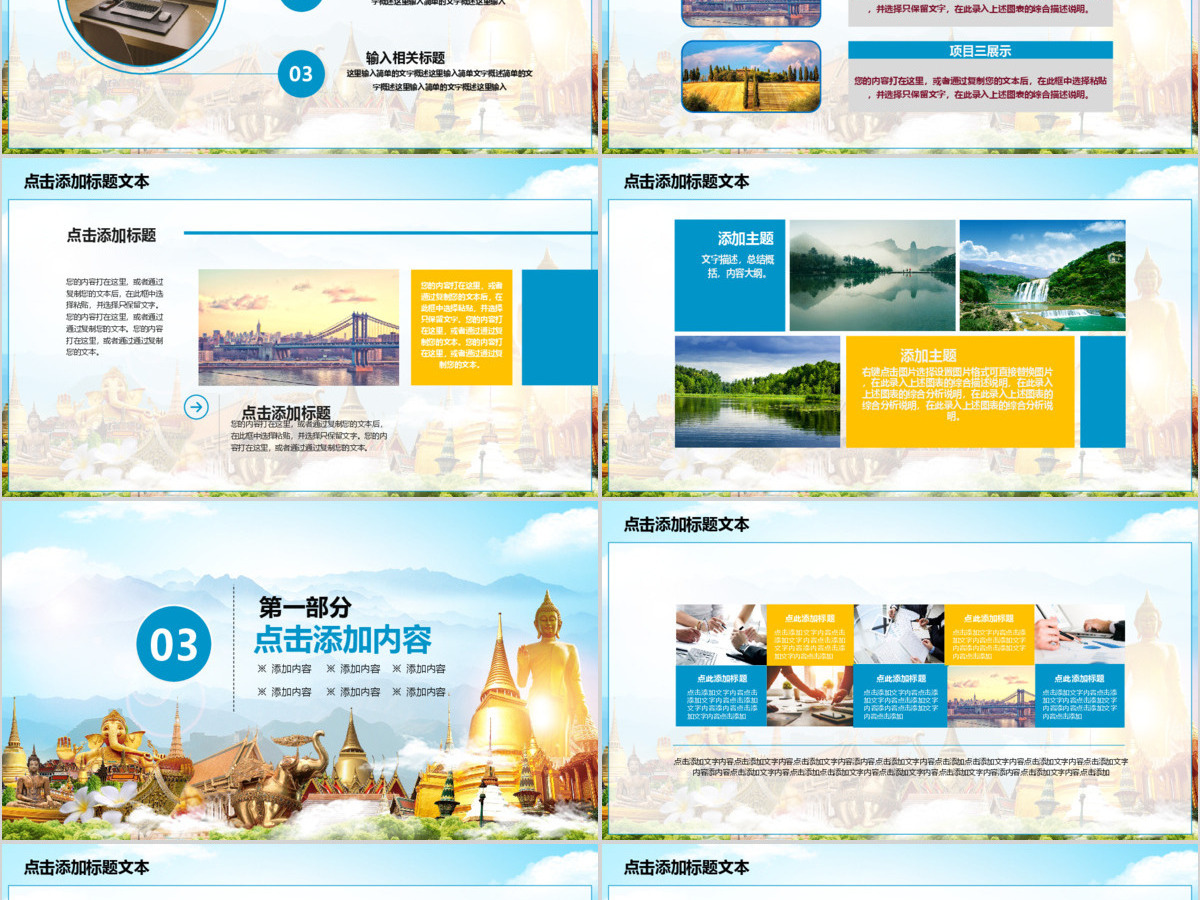Click the circled right-arrow icon beside the heading
1200x900 pixels.
click(196, 407)
